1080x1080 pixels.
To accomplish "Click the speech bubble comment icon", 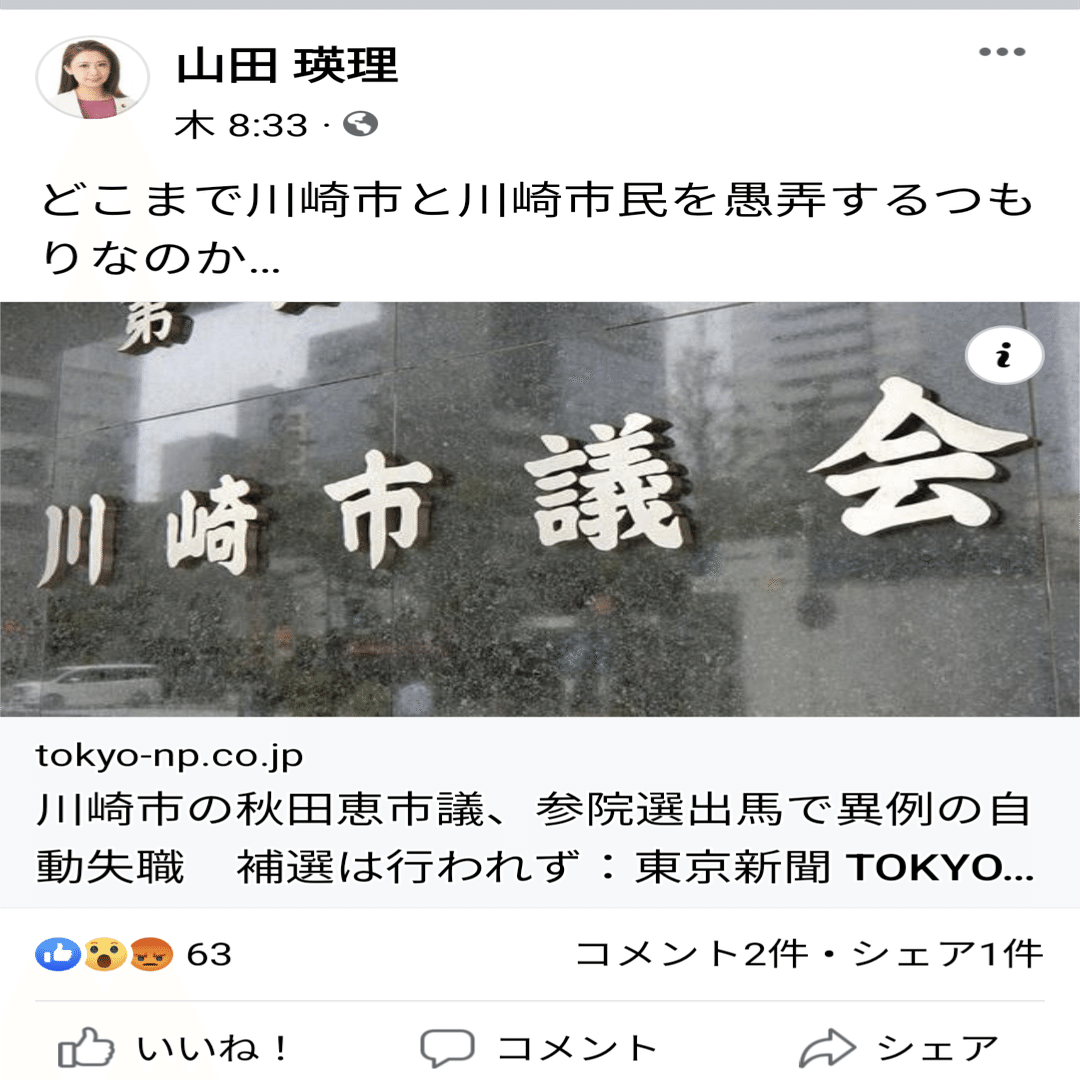I will (447, 1048).
